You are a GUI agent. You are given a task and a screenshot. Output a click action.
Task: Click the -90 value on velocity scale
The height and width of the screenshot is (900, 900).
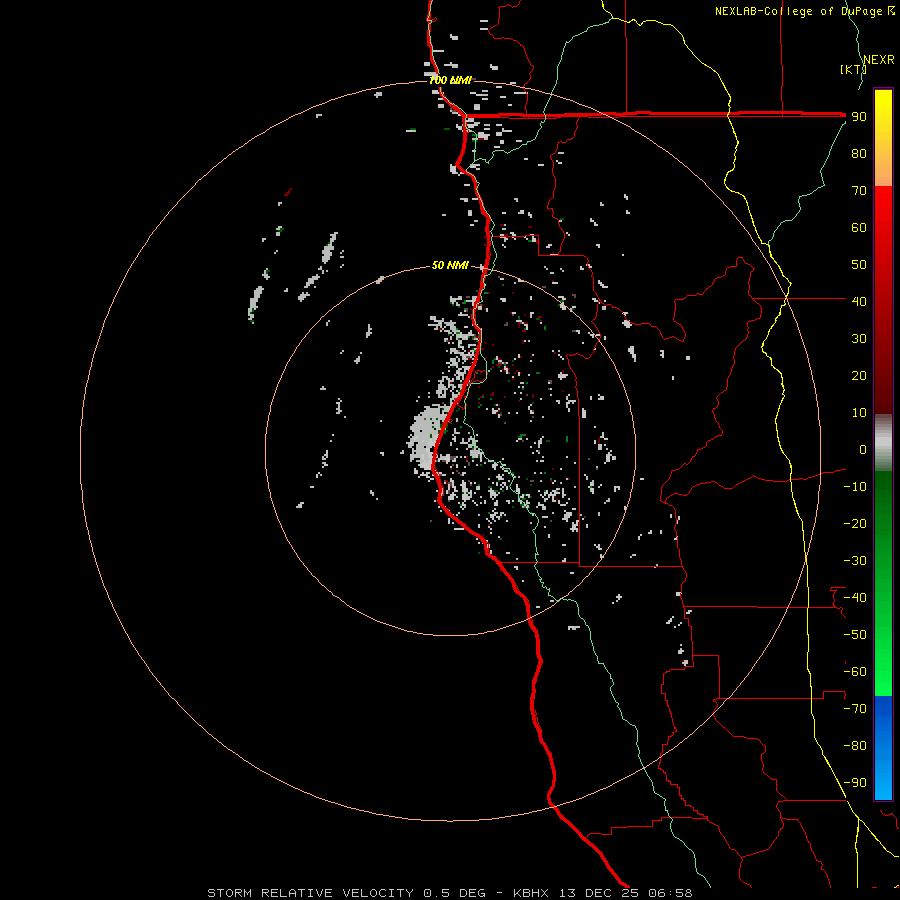click(x=855, y=783)
